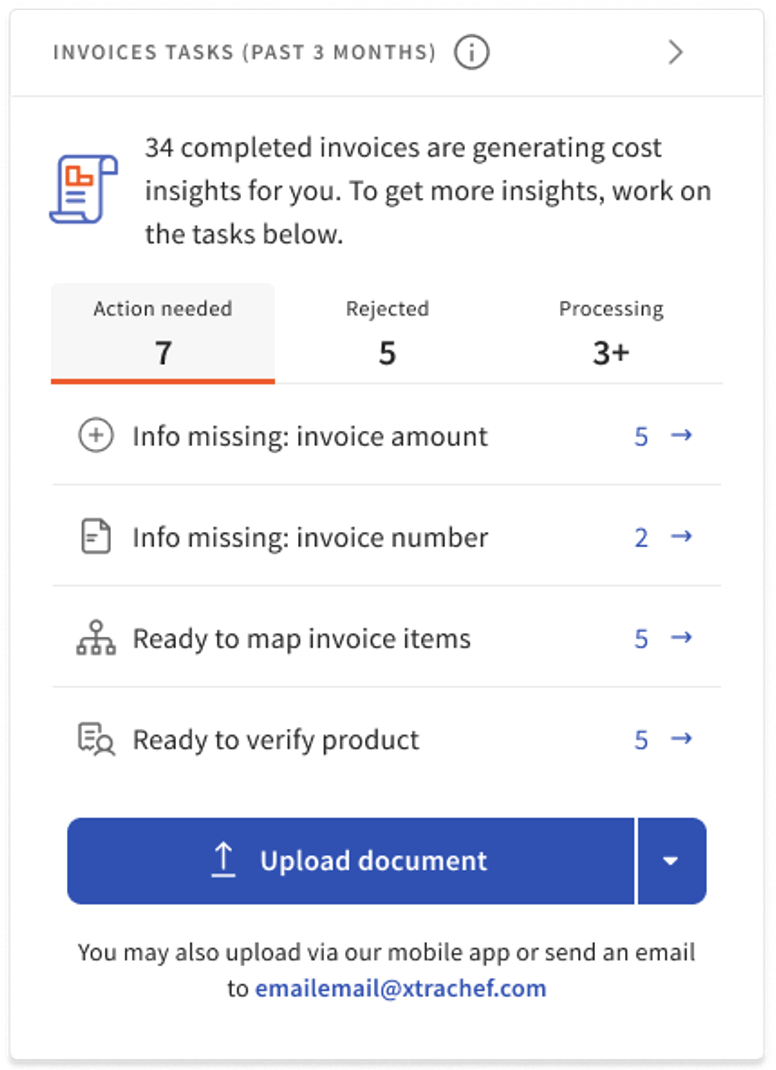
Task: Open the Rejected tab
Action: point(387,332)
